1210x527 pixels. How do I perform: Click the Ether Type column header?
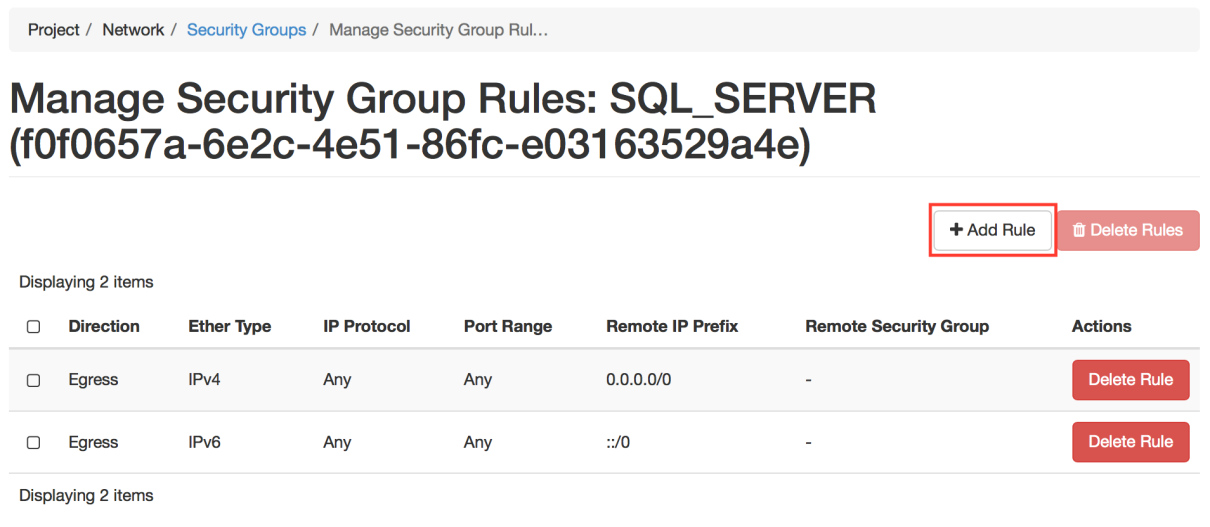click(x=229, y=326)
